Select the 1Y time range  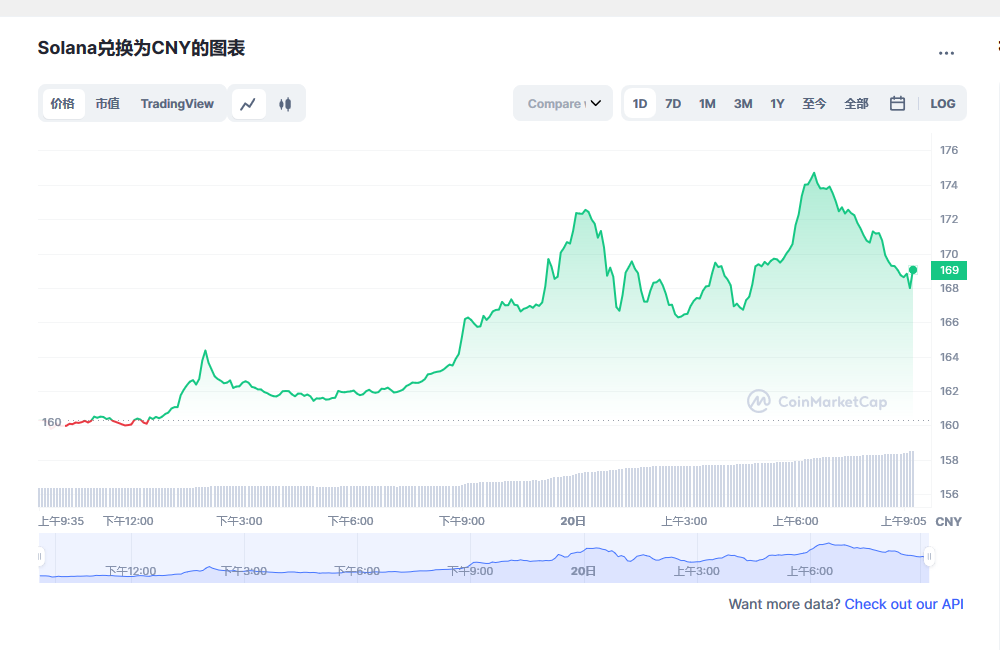pos(777,103)
